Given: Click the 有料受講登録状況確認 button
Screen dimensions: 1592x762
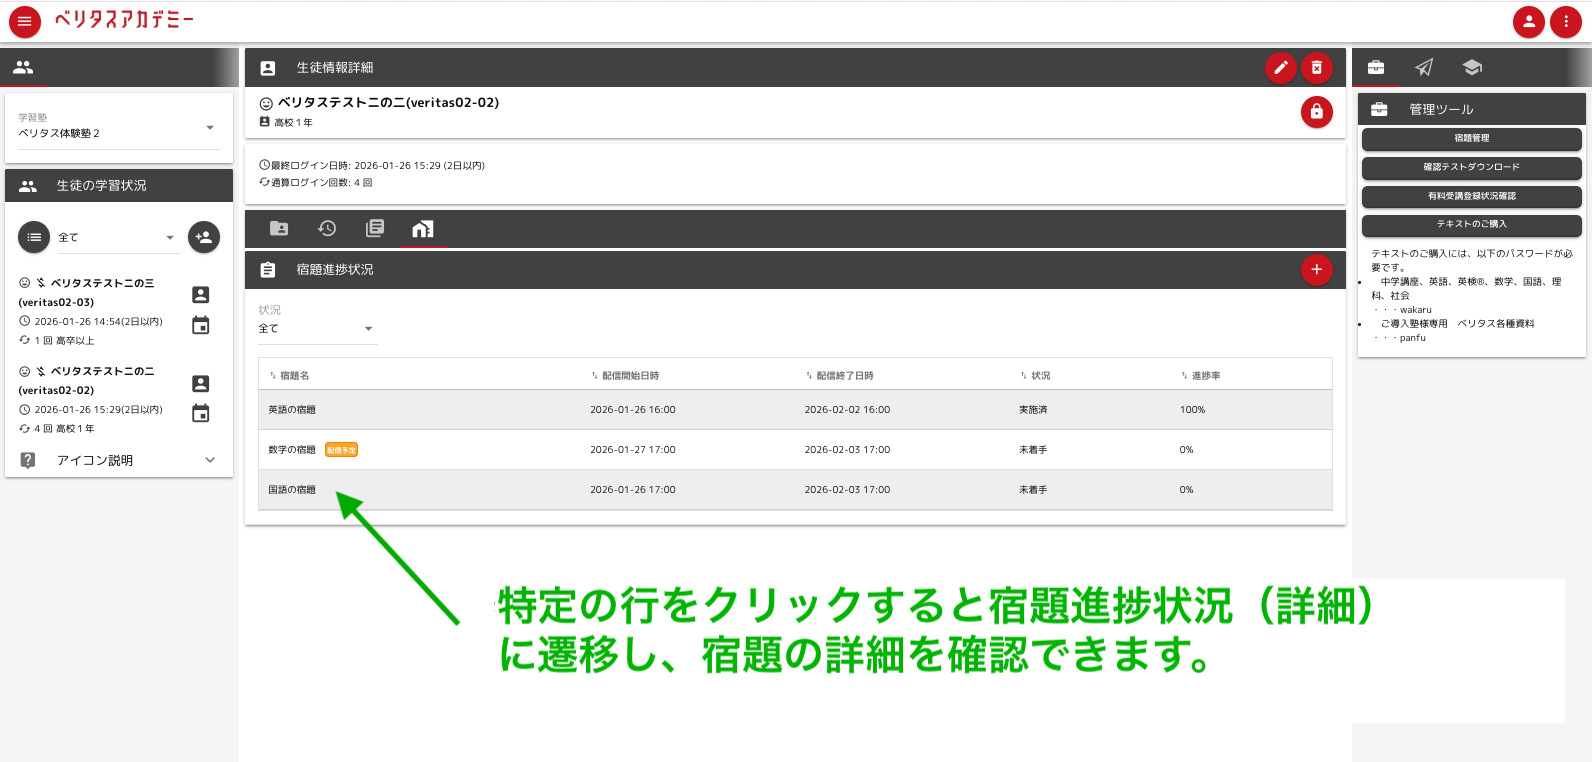Looking at the screenshot, I should [x=1471, y=196].
